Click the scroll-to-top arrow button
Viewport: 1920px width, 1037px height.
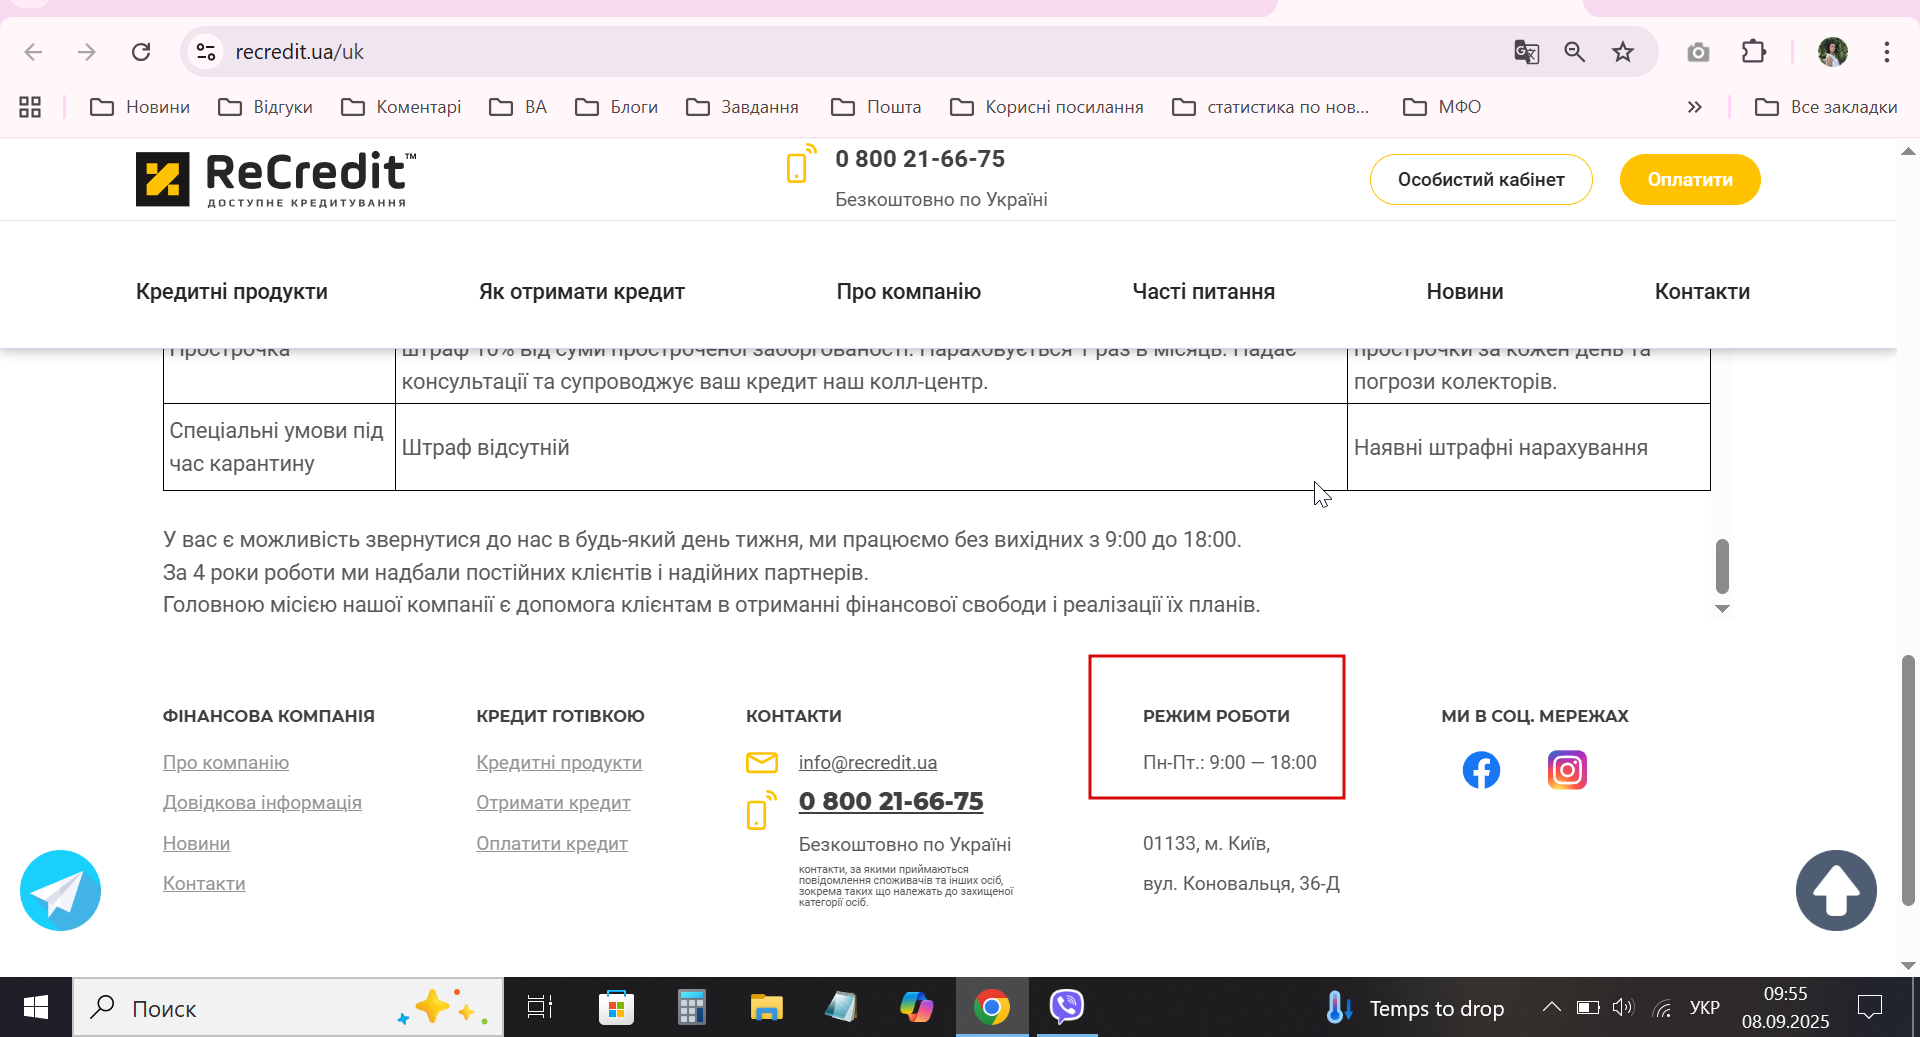tap(1836, 890)
